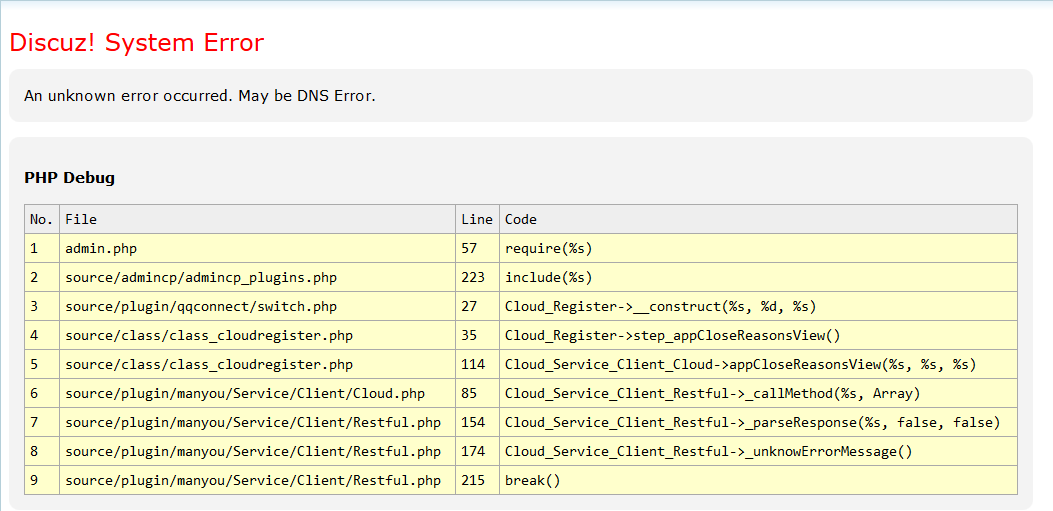Select the 'admin.php' file cell

(257, 248)
